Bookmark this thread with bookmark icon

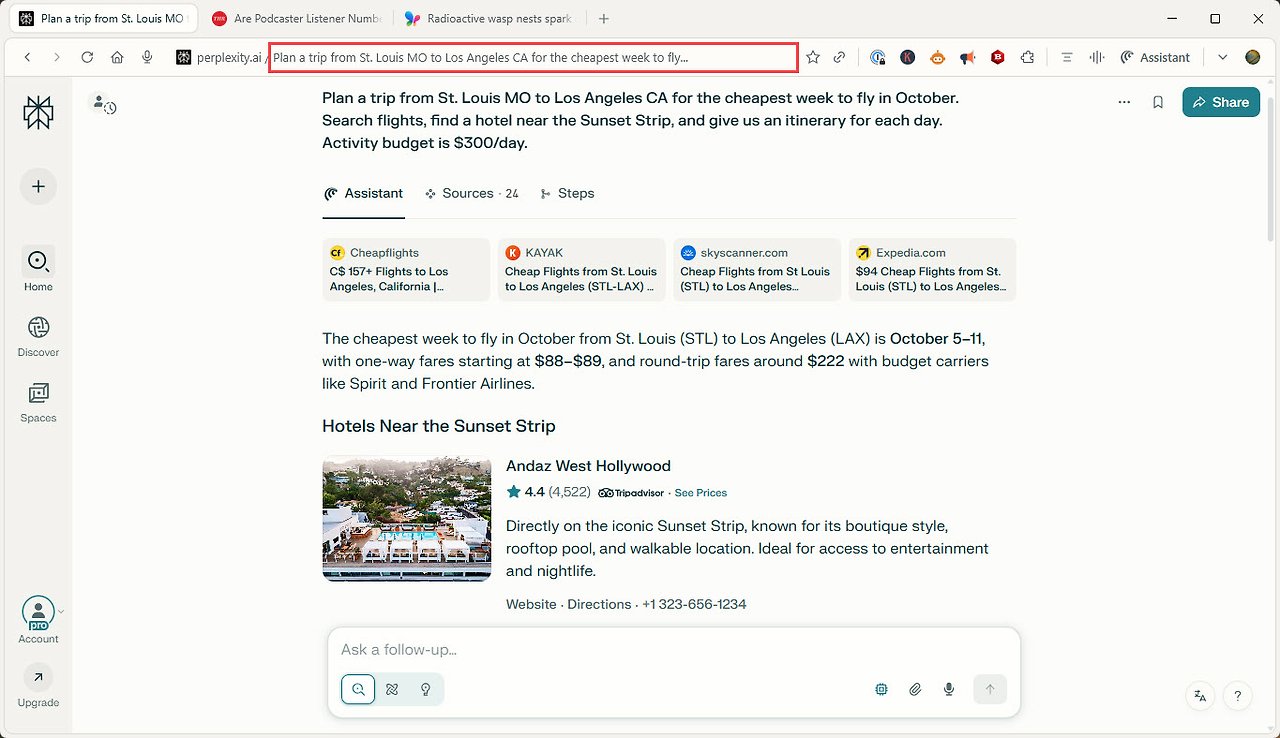(1158, 102)
